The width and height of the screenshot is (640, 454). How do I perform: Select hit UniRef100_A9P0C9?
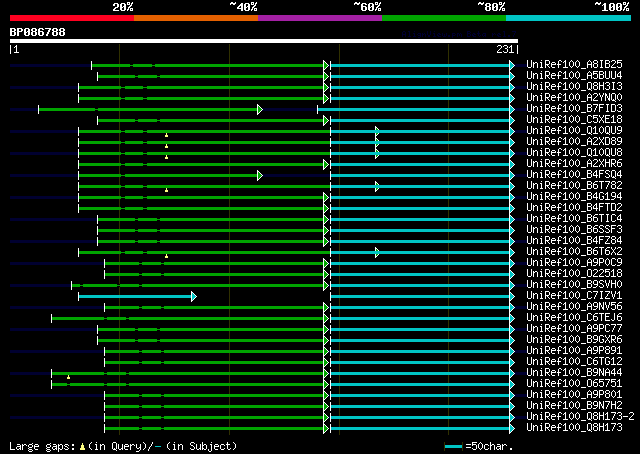(574, 263)
